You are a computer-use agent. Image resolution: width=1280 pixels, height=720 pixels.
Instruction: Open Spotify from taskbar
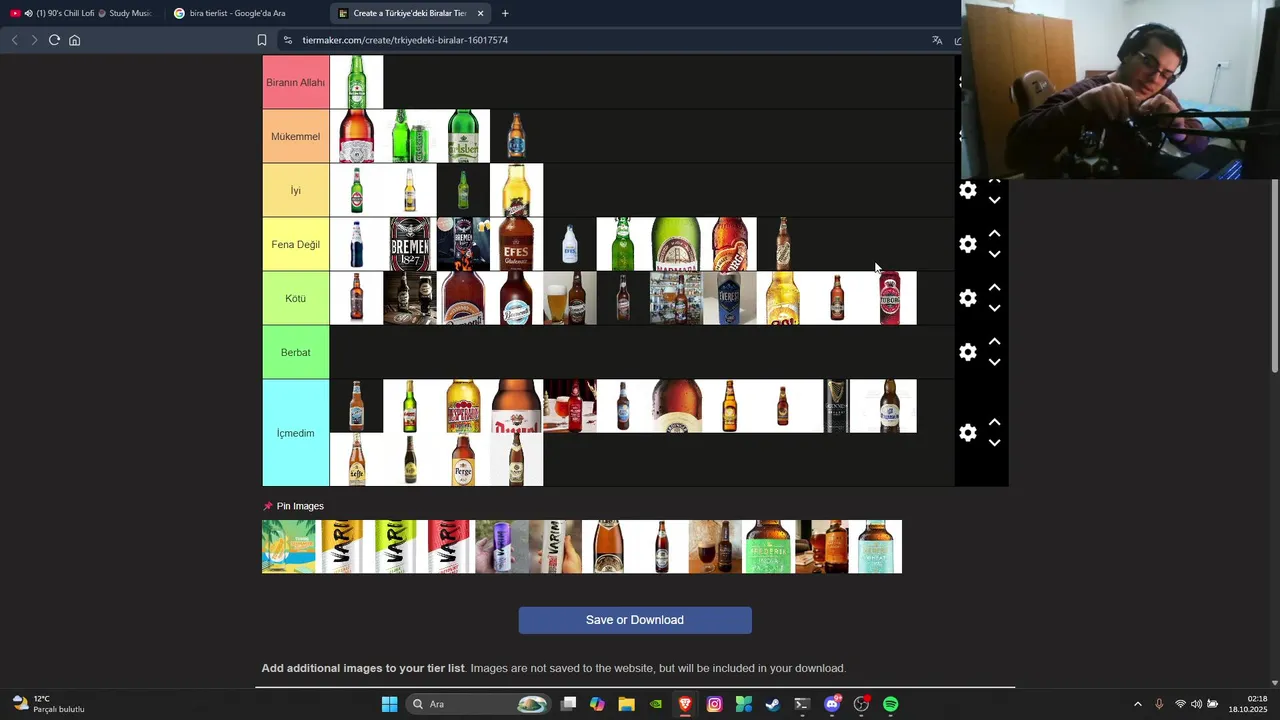point(890,704)
